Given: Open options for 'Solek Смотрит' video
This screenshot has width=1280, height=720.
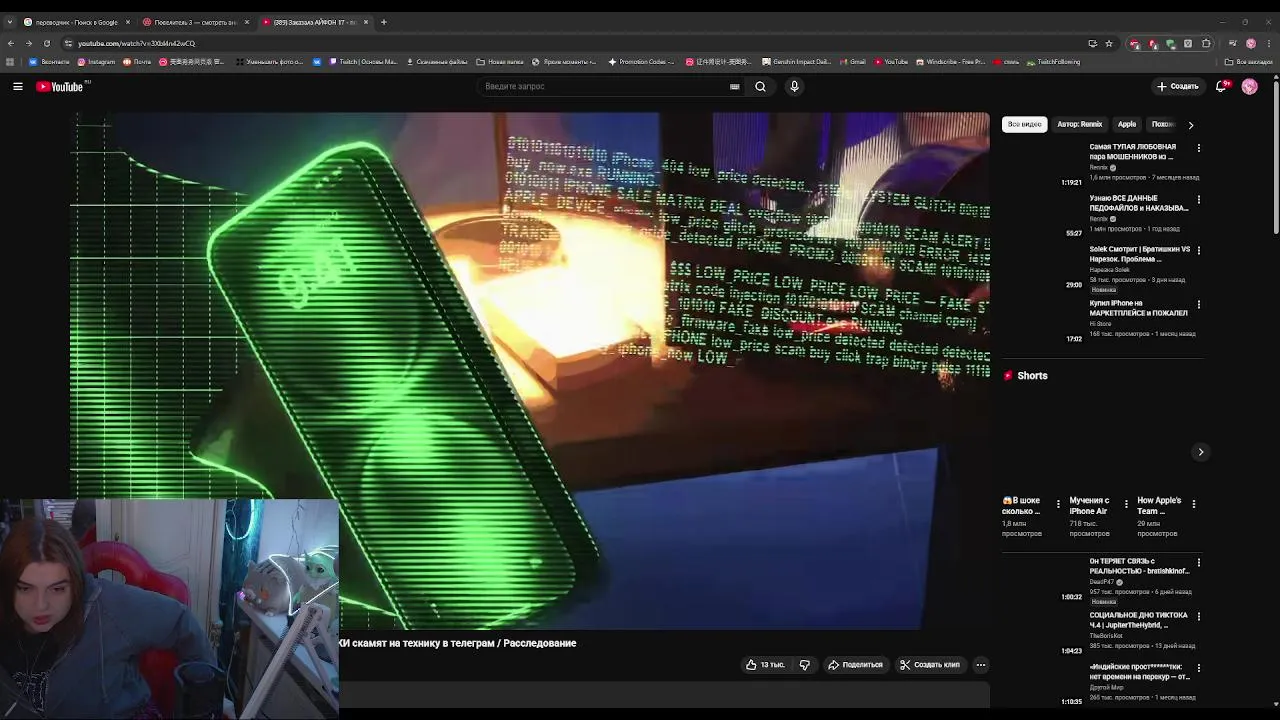Looking at the screenshot, I should coord(1198,250).
